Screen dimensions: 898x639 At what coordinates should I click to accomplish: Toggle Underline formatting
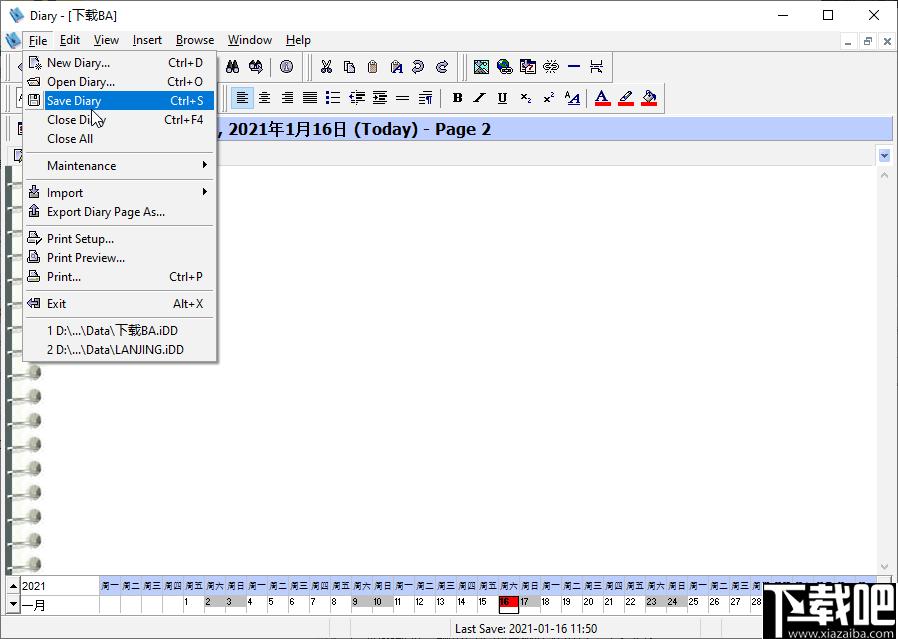[502, 98]
